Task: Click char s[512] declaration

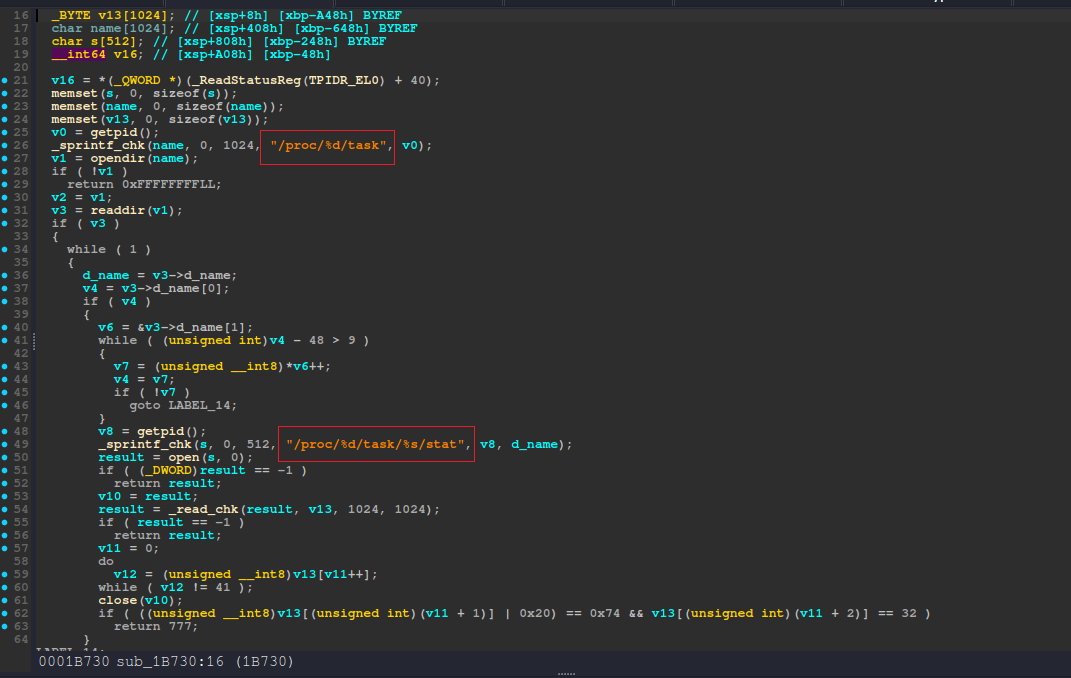Action: [98, 42]
